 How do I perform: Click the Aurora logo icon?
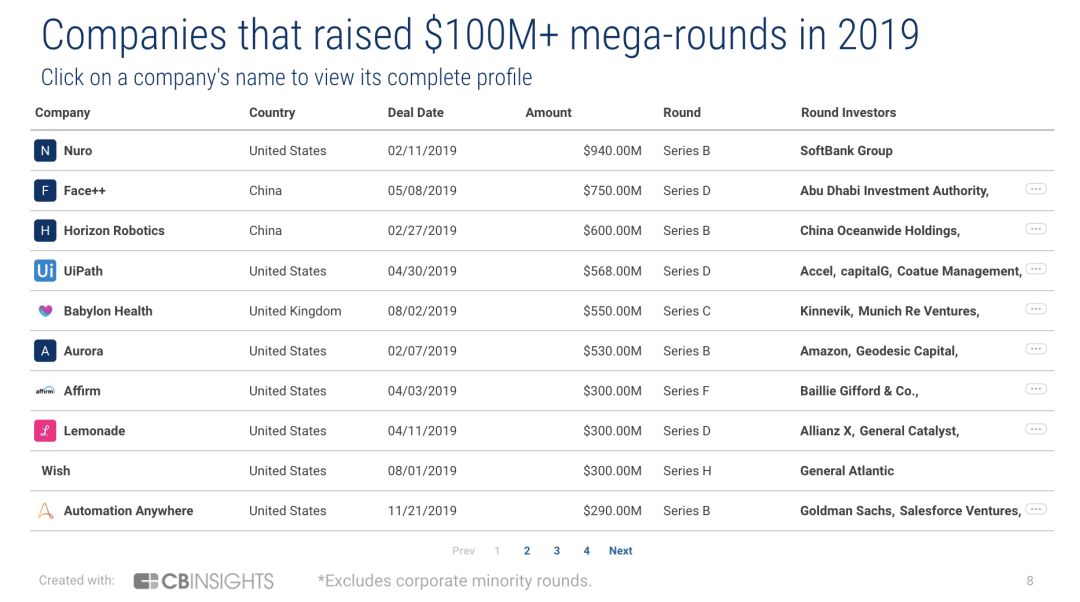pos(45,351)
